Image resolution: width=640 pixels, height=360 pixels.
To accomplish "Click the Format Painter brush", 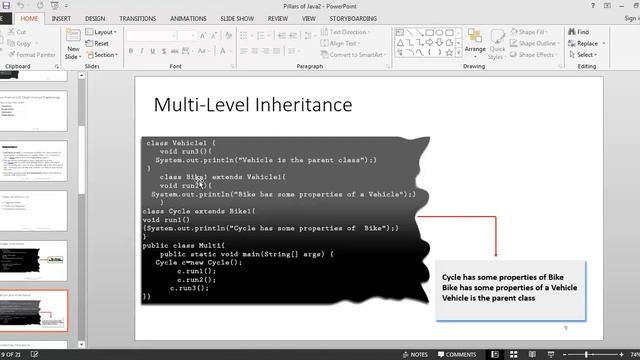I will click(x=32, y=54).
